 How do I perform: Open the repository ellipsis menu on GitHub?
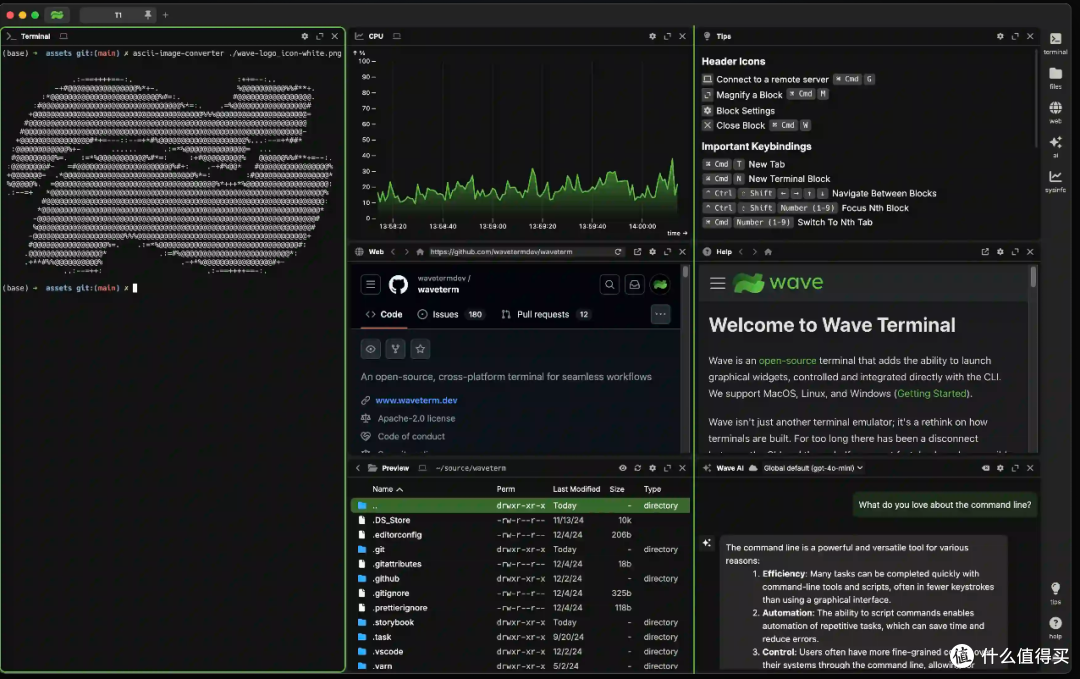[x=660, y=314]
